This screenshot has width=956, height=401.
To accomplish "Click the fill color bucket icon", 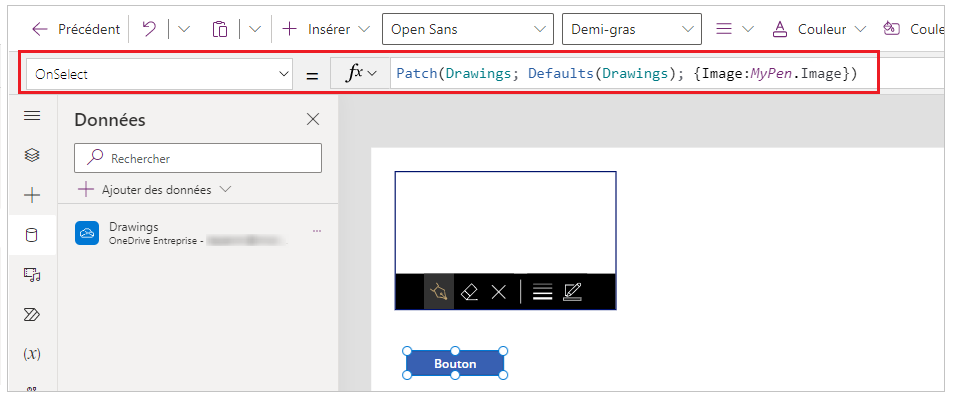I will [891, 29].
